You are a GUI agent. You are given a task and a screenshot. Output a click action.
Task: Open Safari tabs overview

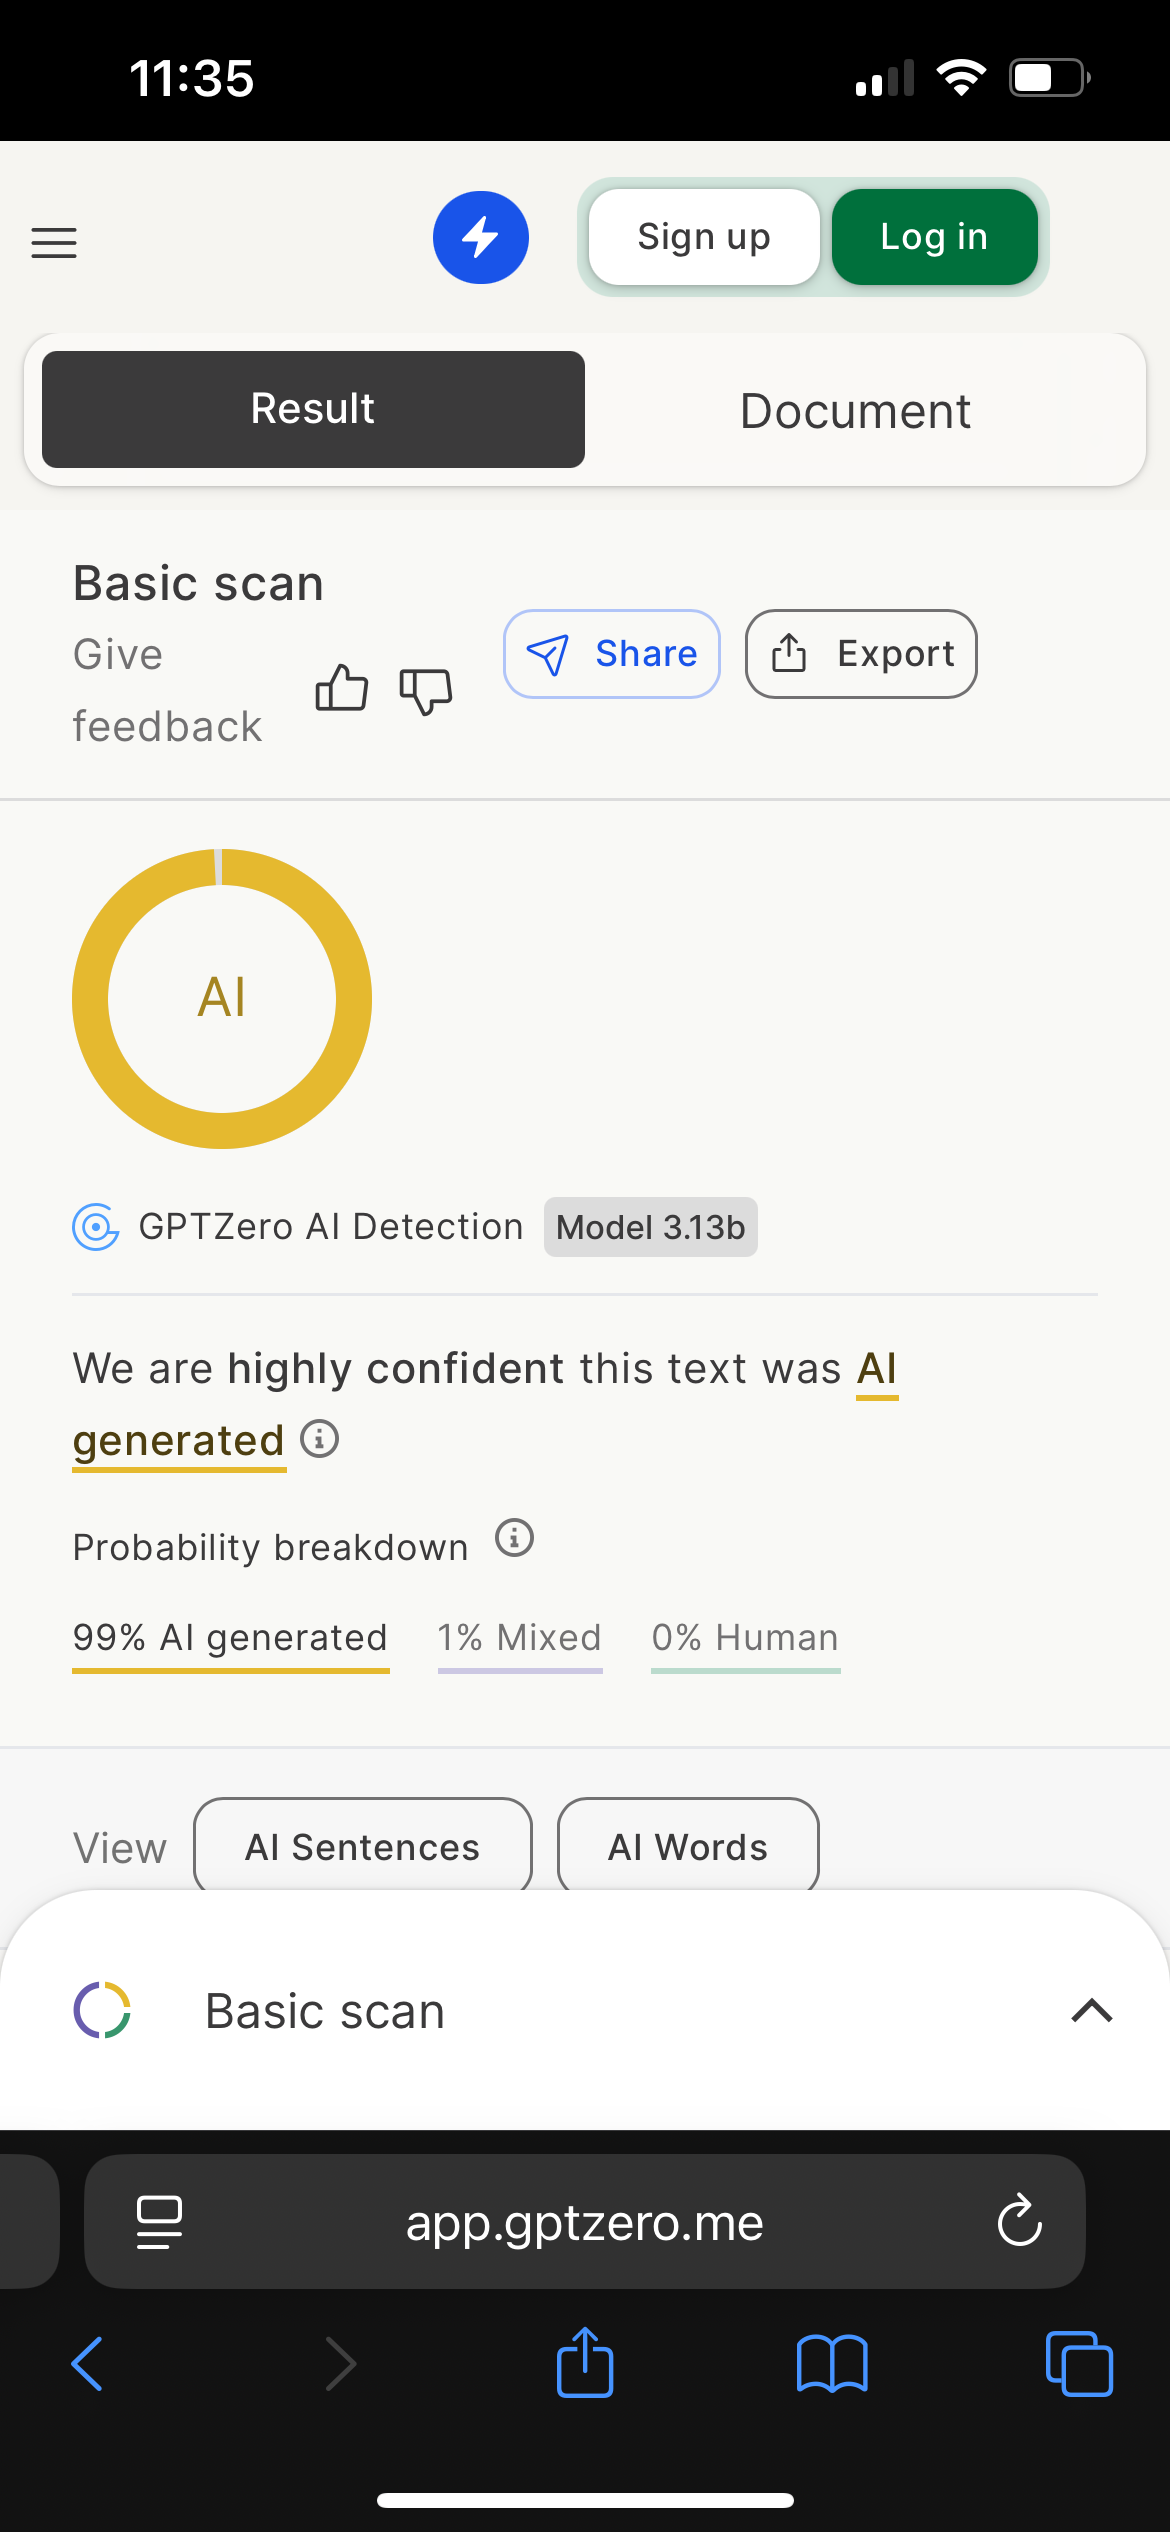[1078, 2364]
